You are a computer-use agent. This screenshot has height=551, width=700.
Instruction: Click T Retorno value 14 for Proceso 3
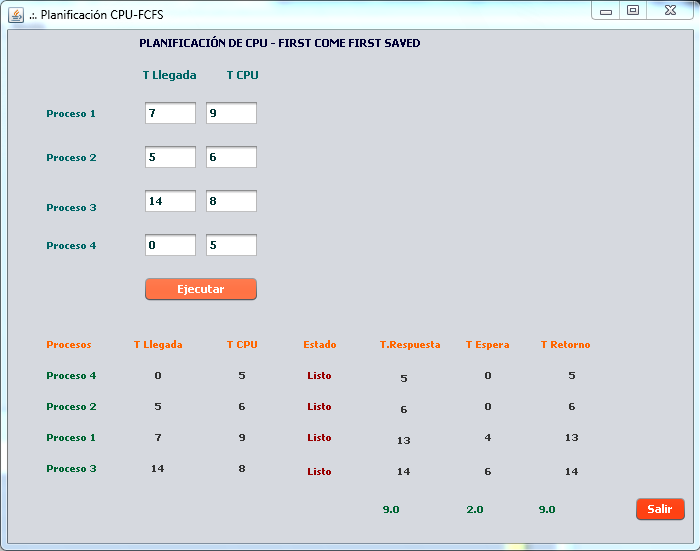(572, 472)
